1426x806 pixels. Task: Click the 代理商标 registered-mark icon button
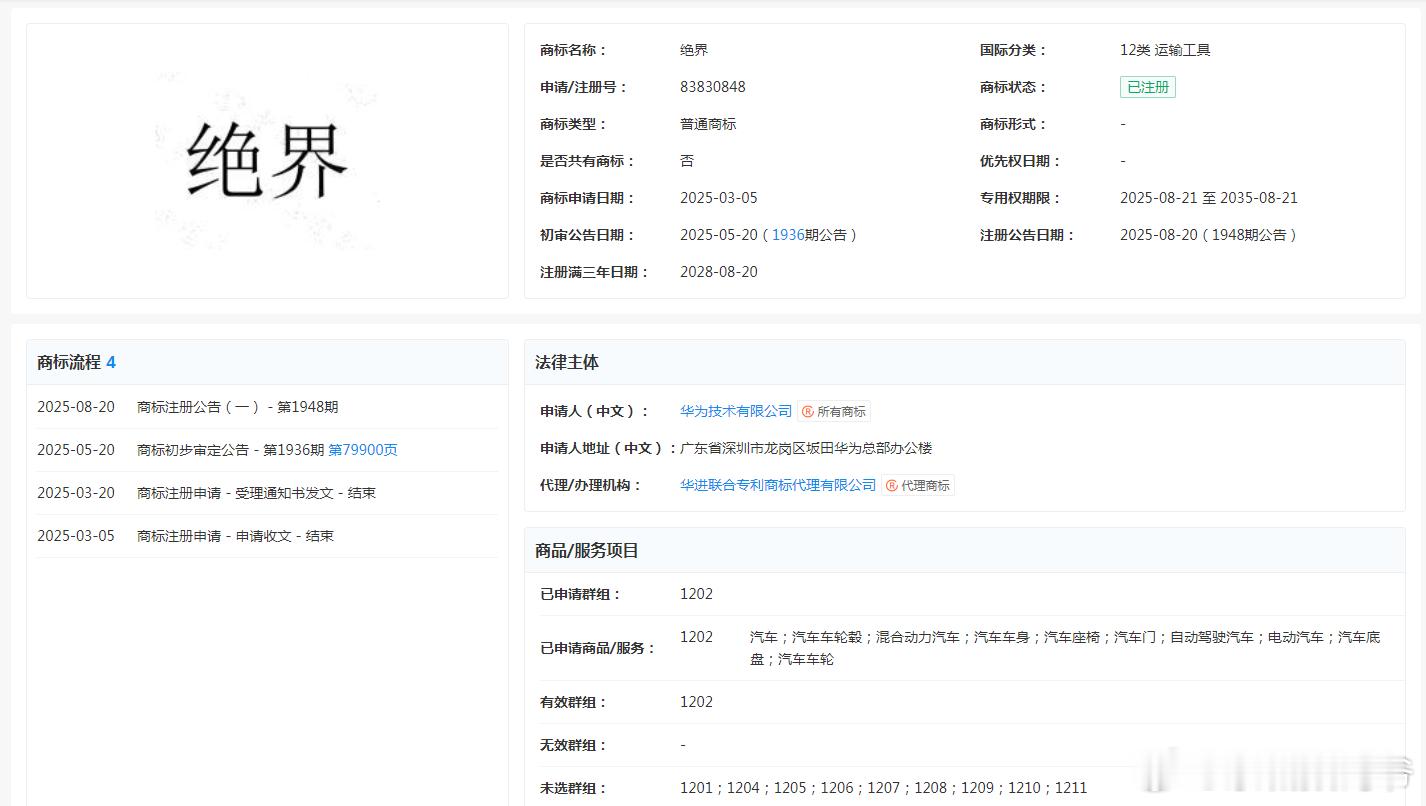coord(918,485)
